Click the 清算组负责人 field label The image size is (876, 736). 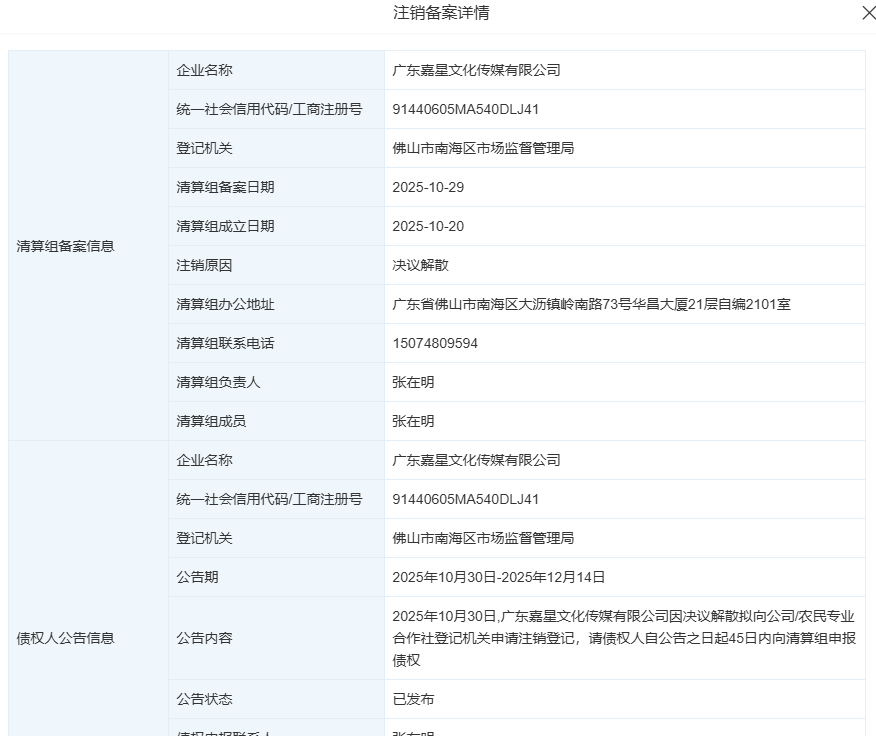(x=218, y=382)
